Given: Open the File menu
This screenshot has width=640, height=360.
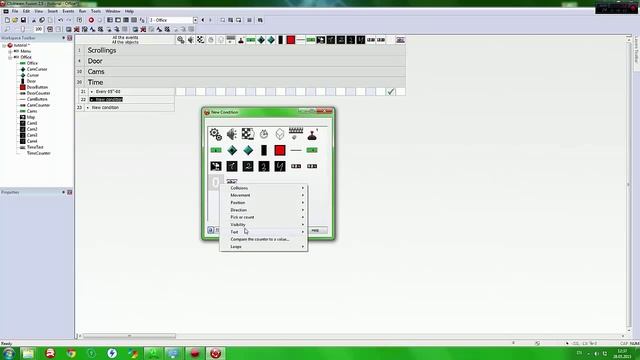Looking at the screenshot, I should coord(15,11).
